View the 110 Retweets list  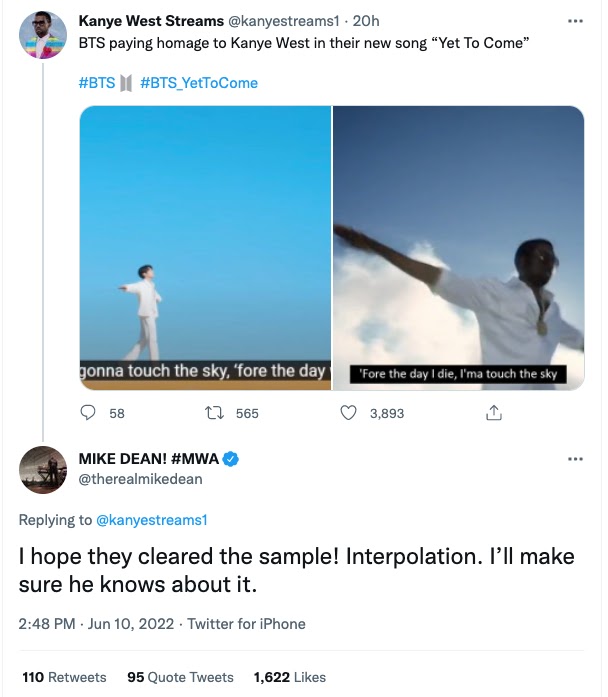pyautogui.click(x=64, y=677)
